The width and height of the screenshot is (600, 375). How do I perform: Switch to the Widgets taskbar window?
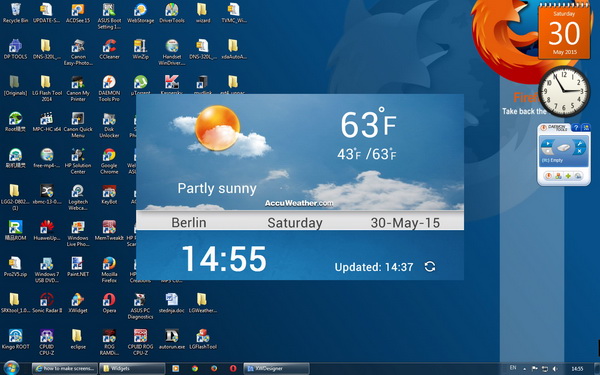pyautogui.click(x=132, y=368)
